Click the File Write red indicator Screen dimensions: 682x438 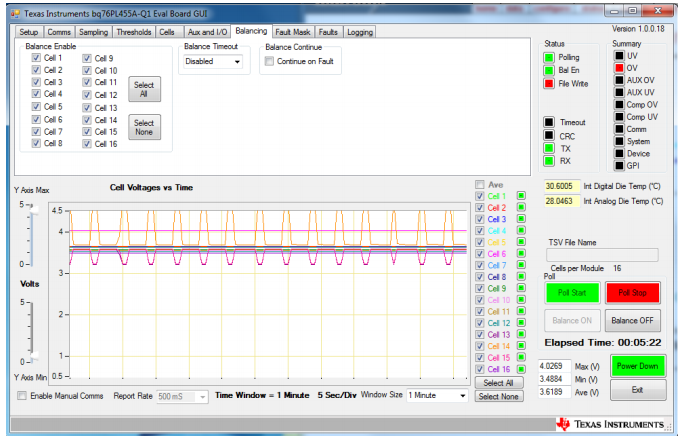(549, 84)
